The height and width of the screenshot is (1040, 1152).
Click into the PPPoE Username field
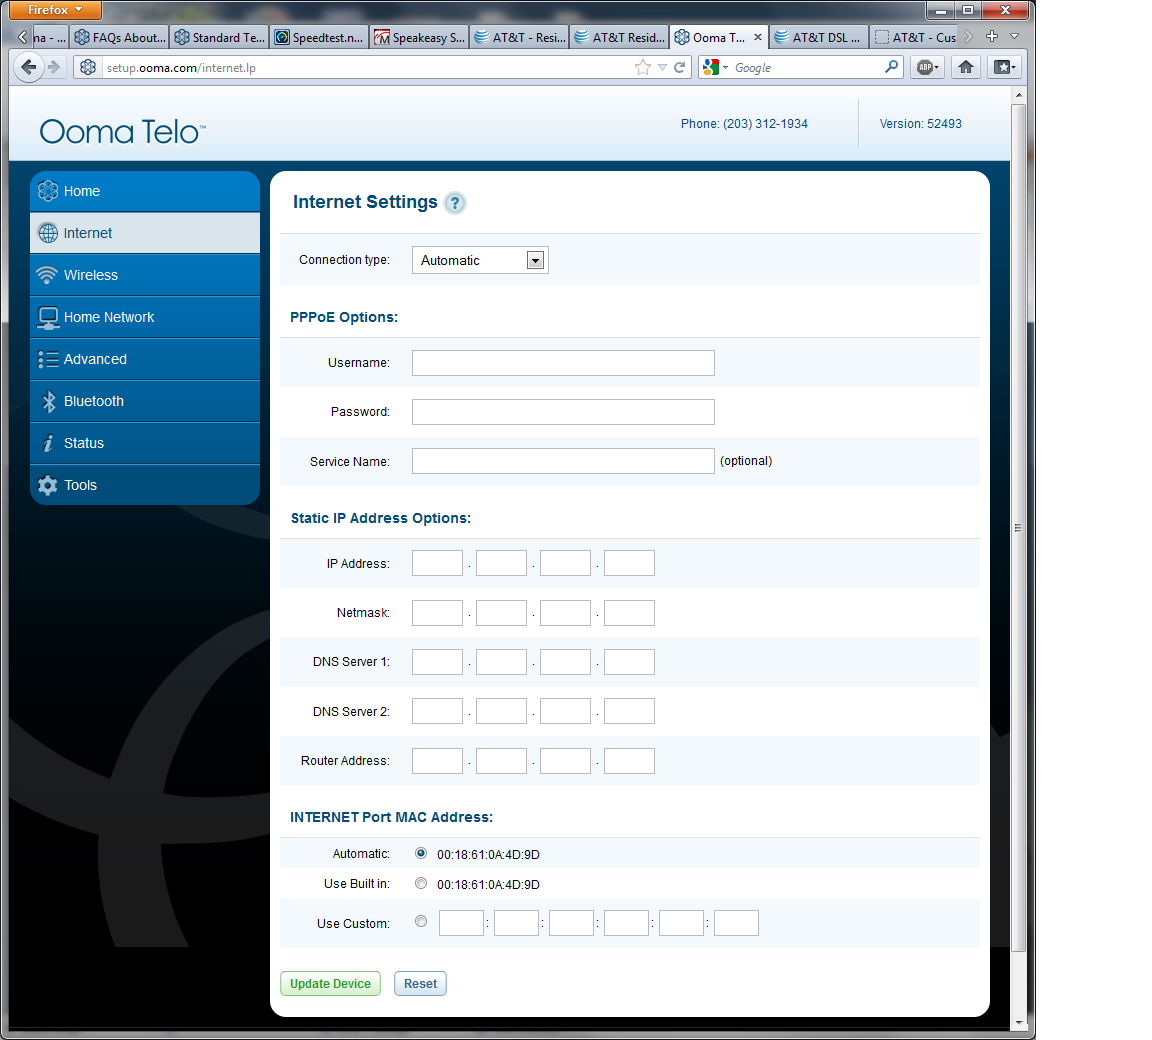563,363
